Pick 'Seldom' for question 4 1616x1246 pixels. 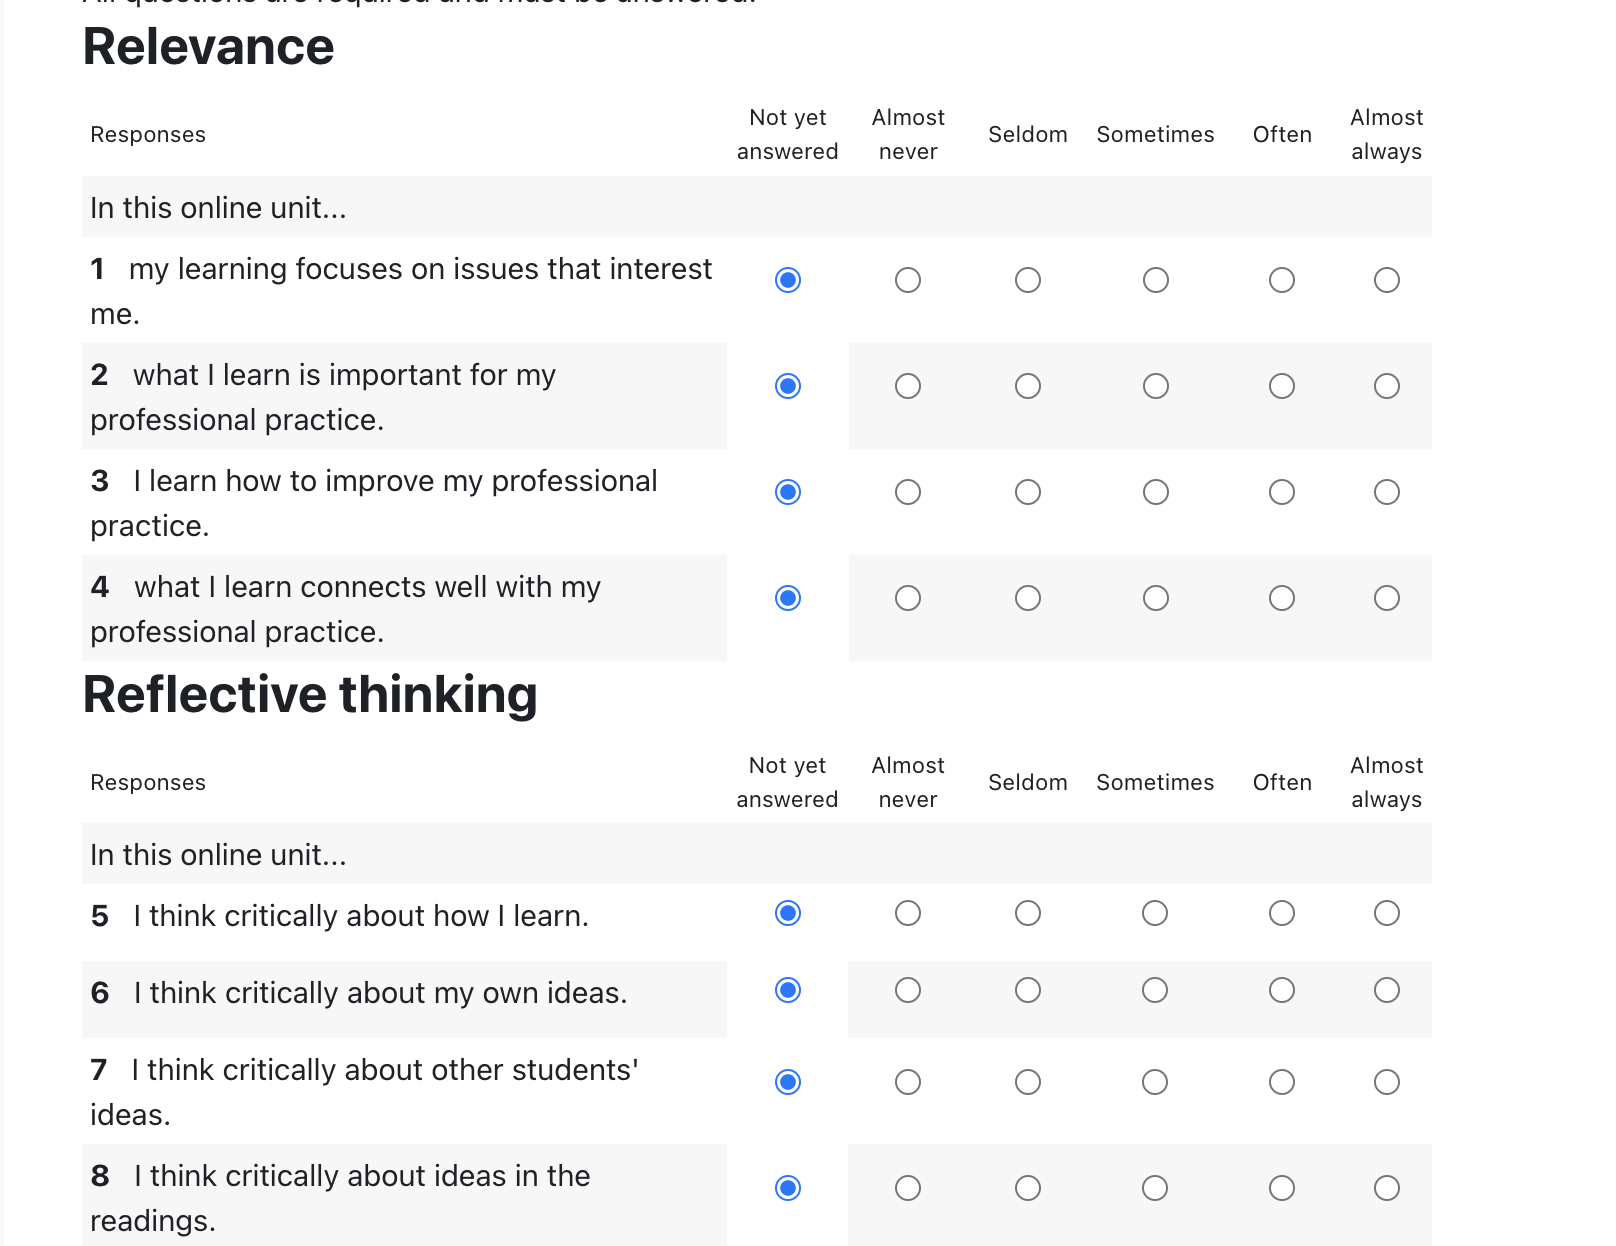point(1027,598)
